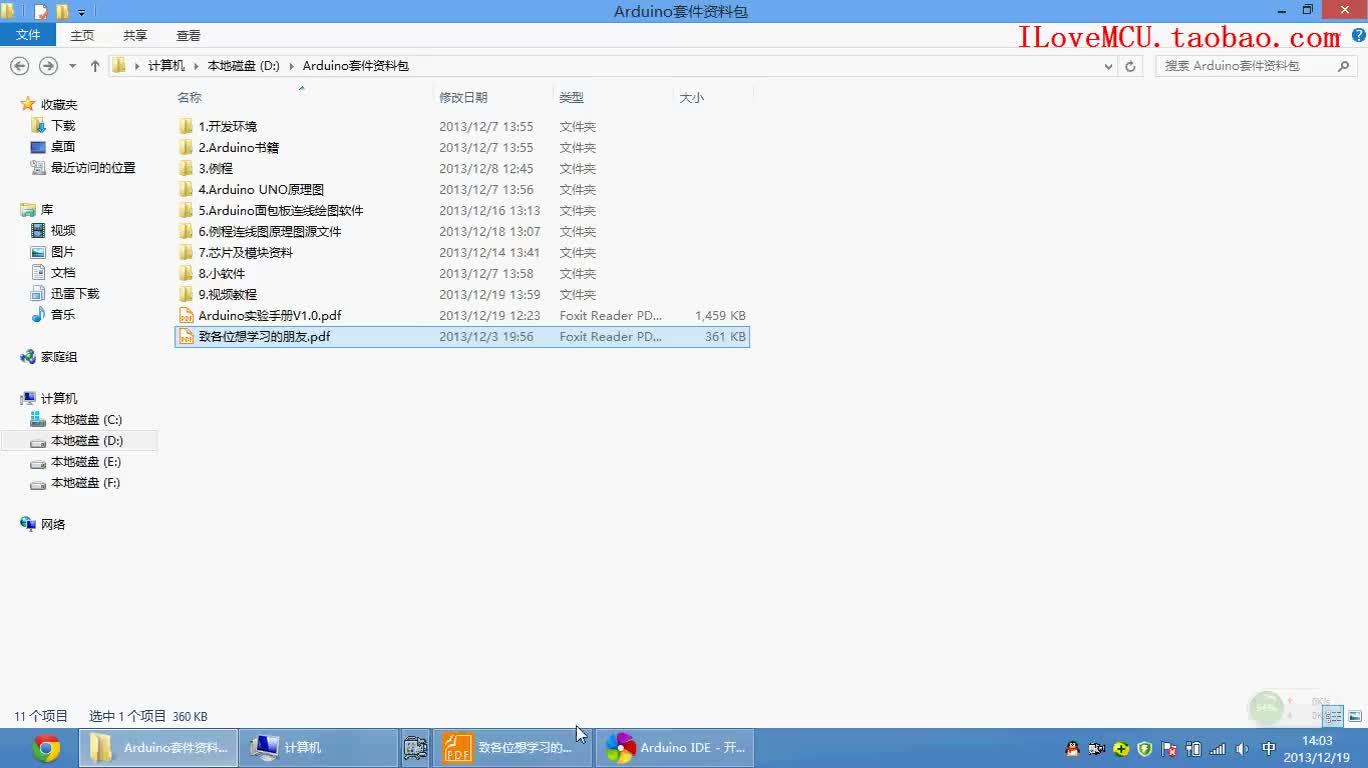Open the 视频 library
1368x768 pixels.
click(63, 230)
